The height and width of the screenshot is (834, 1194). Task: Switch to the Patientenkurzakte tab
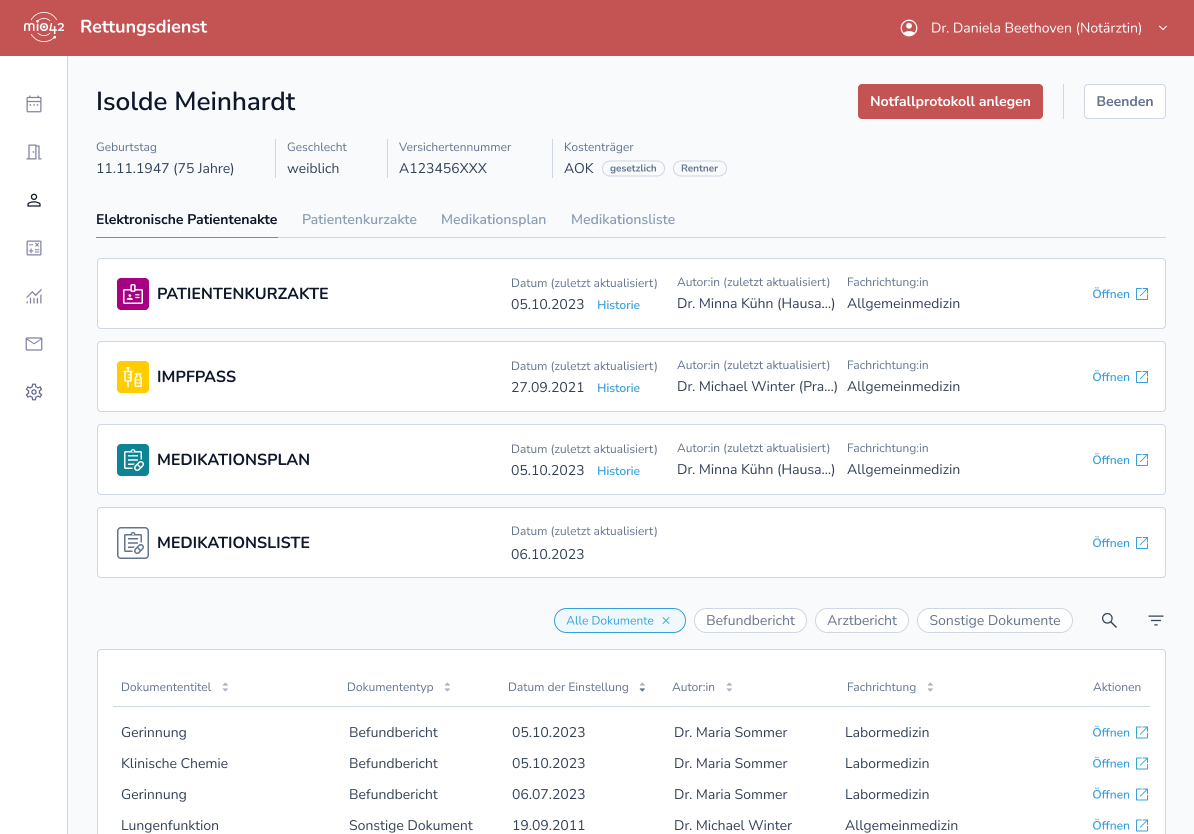point(359,219)
